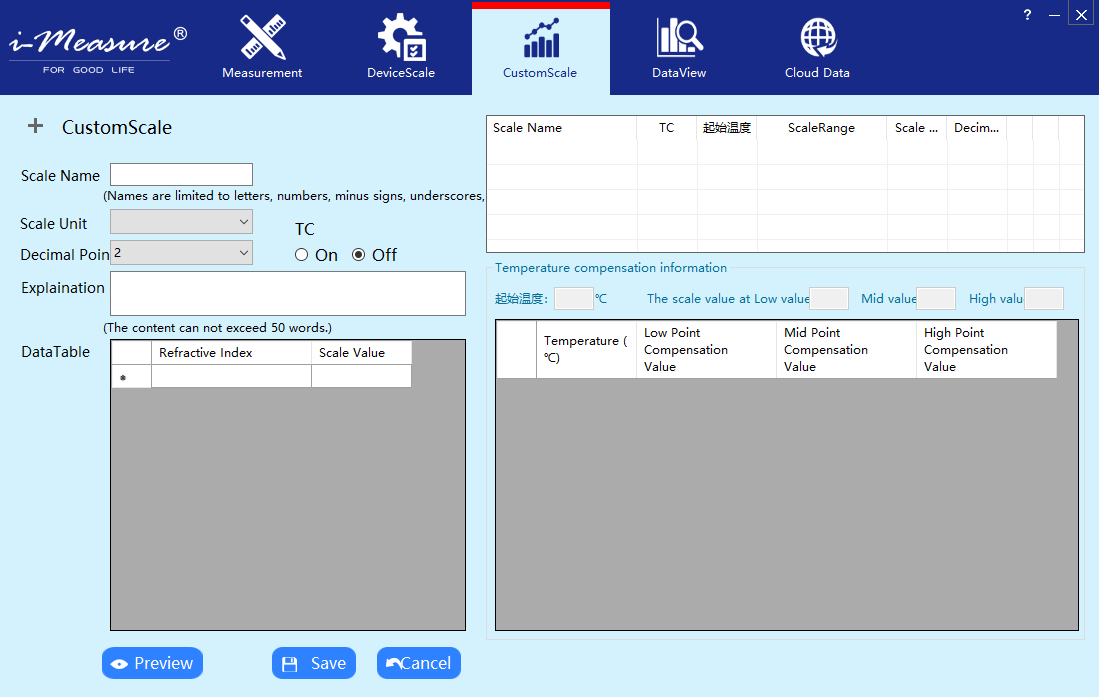Click the ScaleRange column header
The image size is (1099, 697).
[x=821, y=128]
